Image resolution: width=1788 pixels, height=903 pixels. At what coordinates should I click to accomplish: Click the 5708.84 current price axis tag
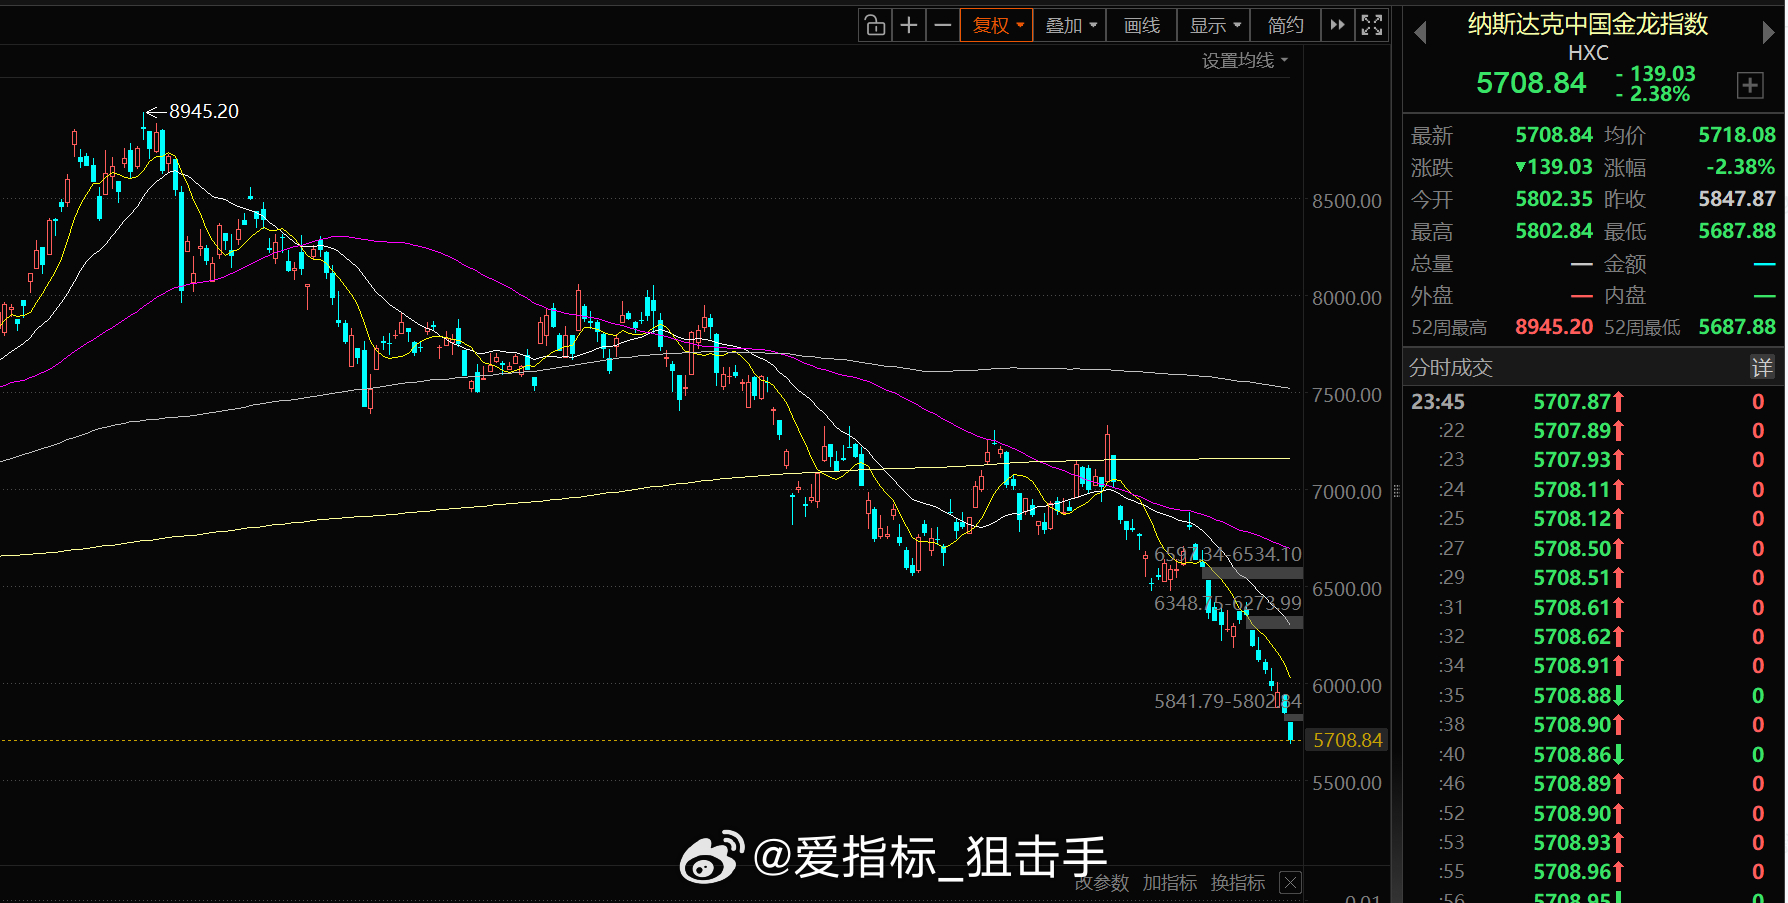click(x=1347, y=740)
